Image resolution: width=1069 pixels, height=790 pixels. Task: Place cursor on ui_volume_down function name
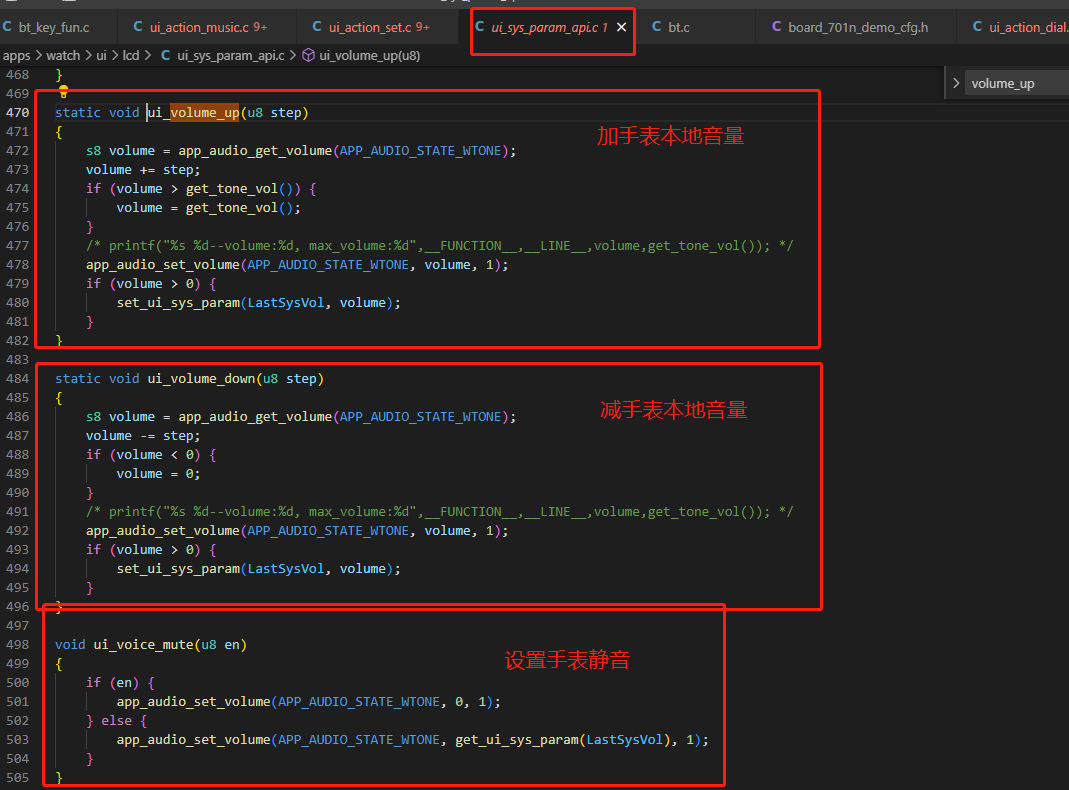click(x=202, y=378)
